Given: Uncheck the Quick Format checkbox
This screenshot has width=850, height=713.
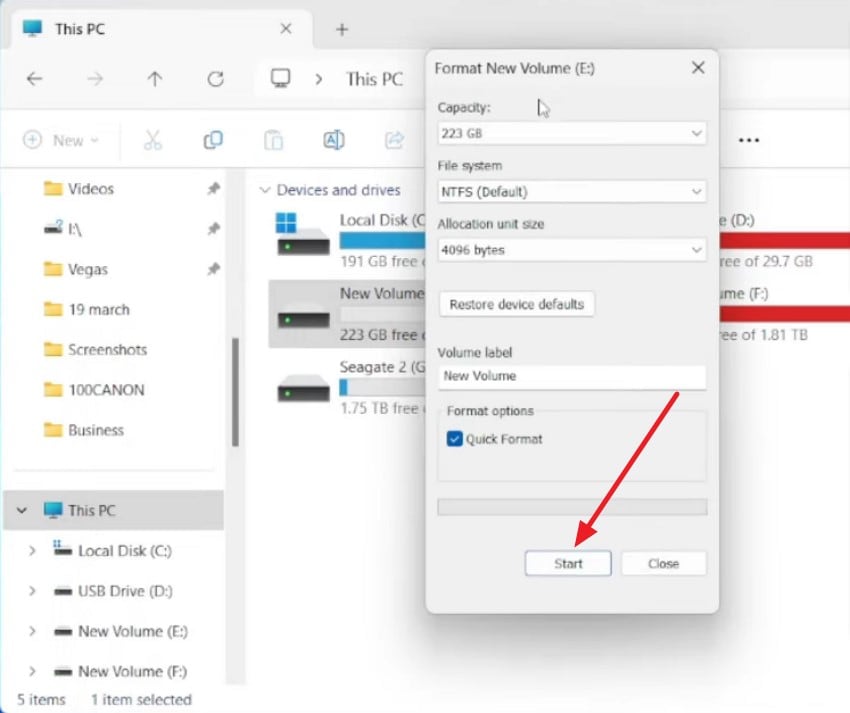Looking at the screenshot, I should pyautogui.click(x=455, y=438).
